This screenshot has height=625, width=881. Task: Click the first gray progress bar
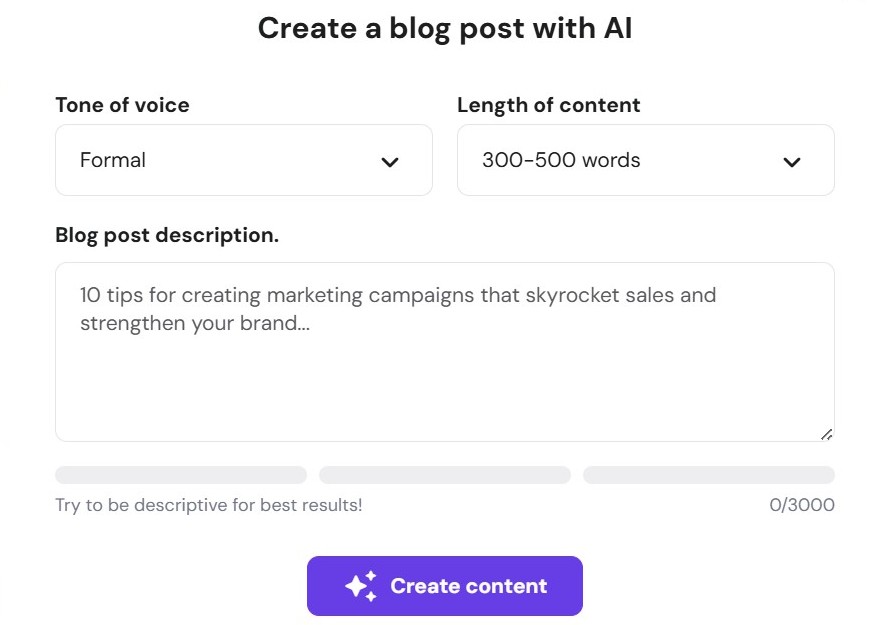(181, 474)
